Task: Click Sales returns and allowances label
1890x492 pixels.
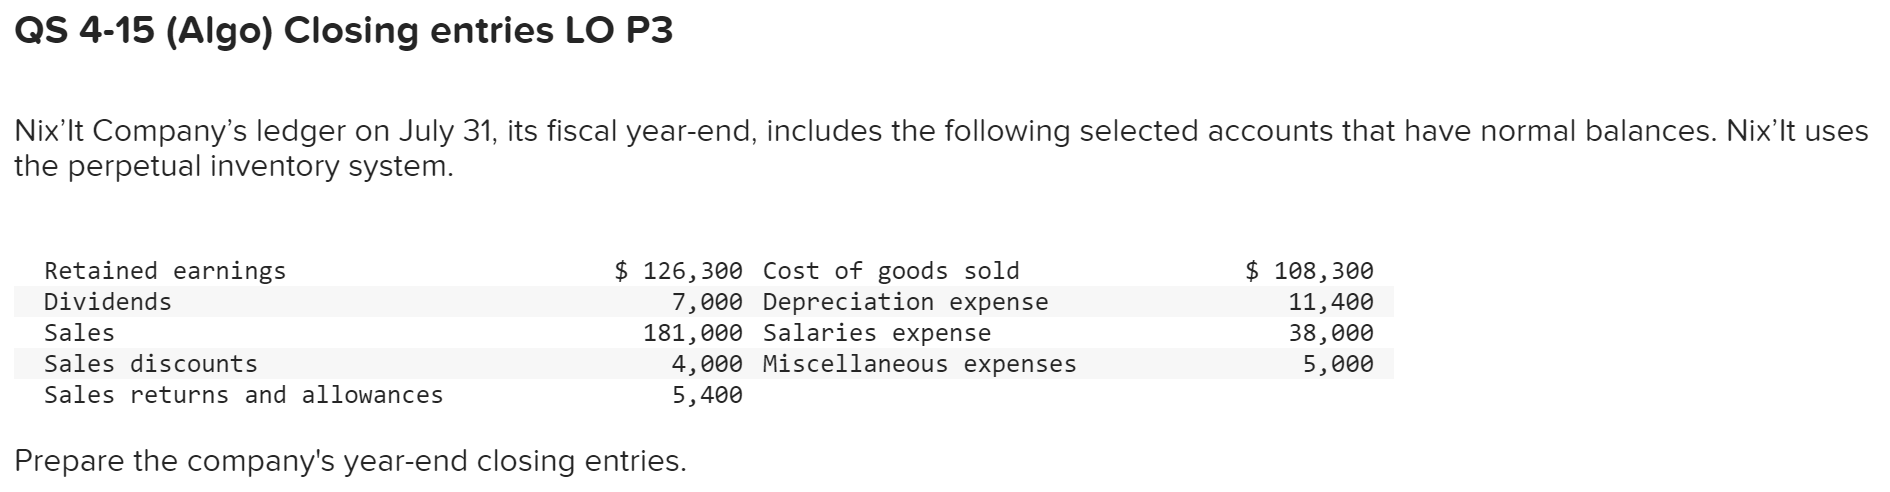Action: [x=243, y=395]
